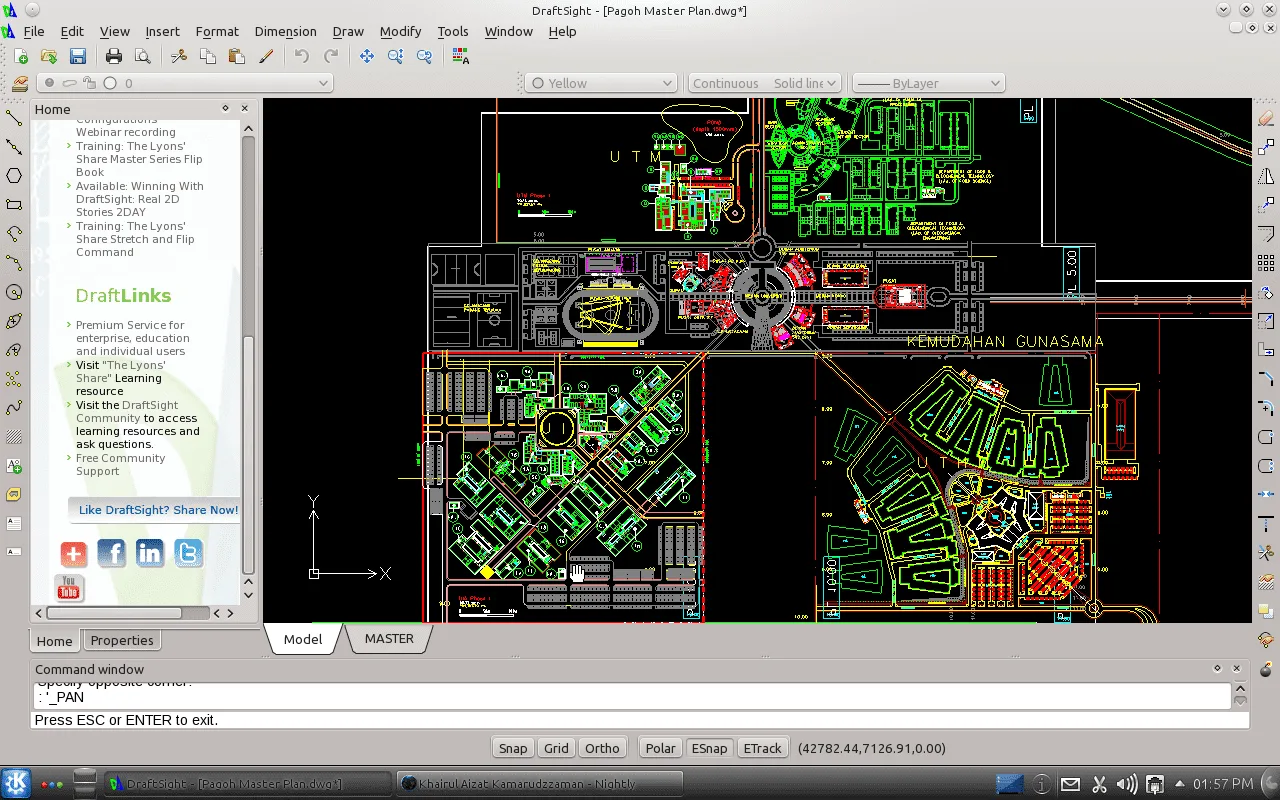Open the KDE application launcher menu
Viewport: 1280px width, 800px height.
(15, 783)
